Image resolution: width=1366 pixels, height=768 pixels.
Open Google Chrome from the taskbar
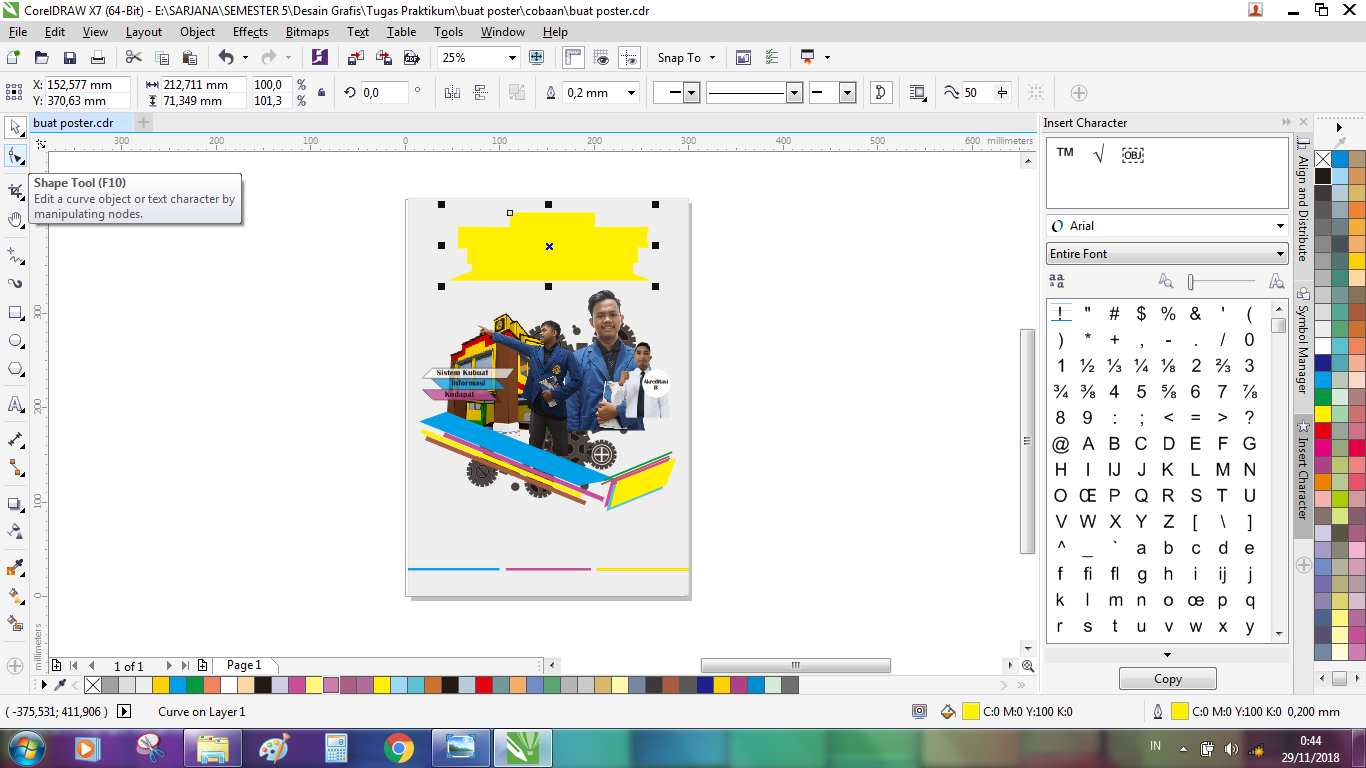[x=399, y=748]
